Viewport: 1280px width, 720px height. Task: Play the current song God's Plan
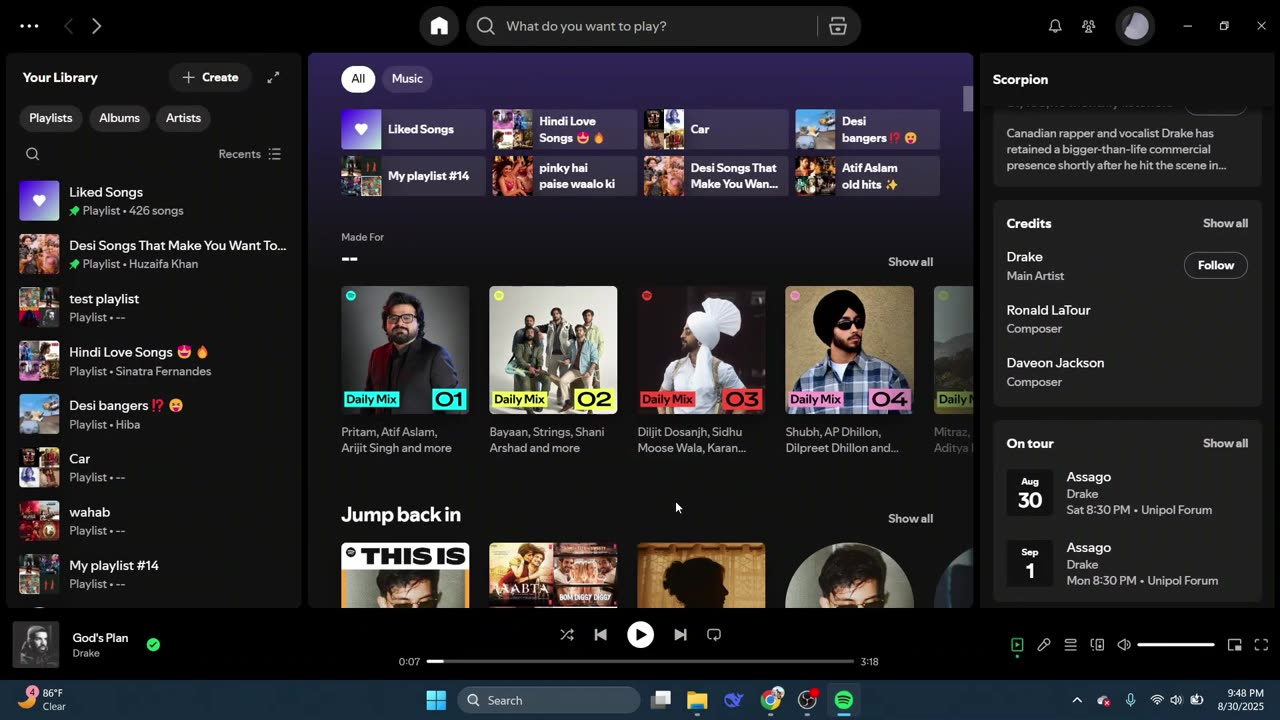tap(640, 635)
